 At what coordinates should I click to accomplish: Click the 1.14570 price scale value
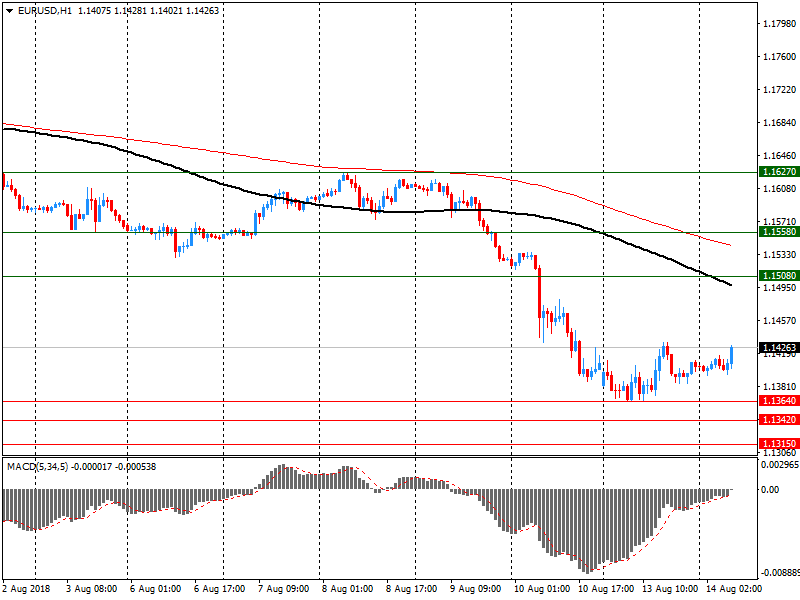point(780,320)
